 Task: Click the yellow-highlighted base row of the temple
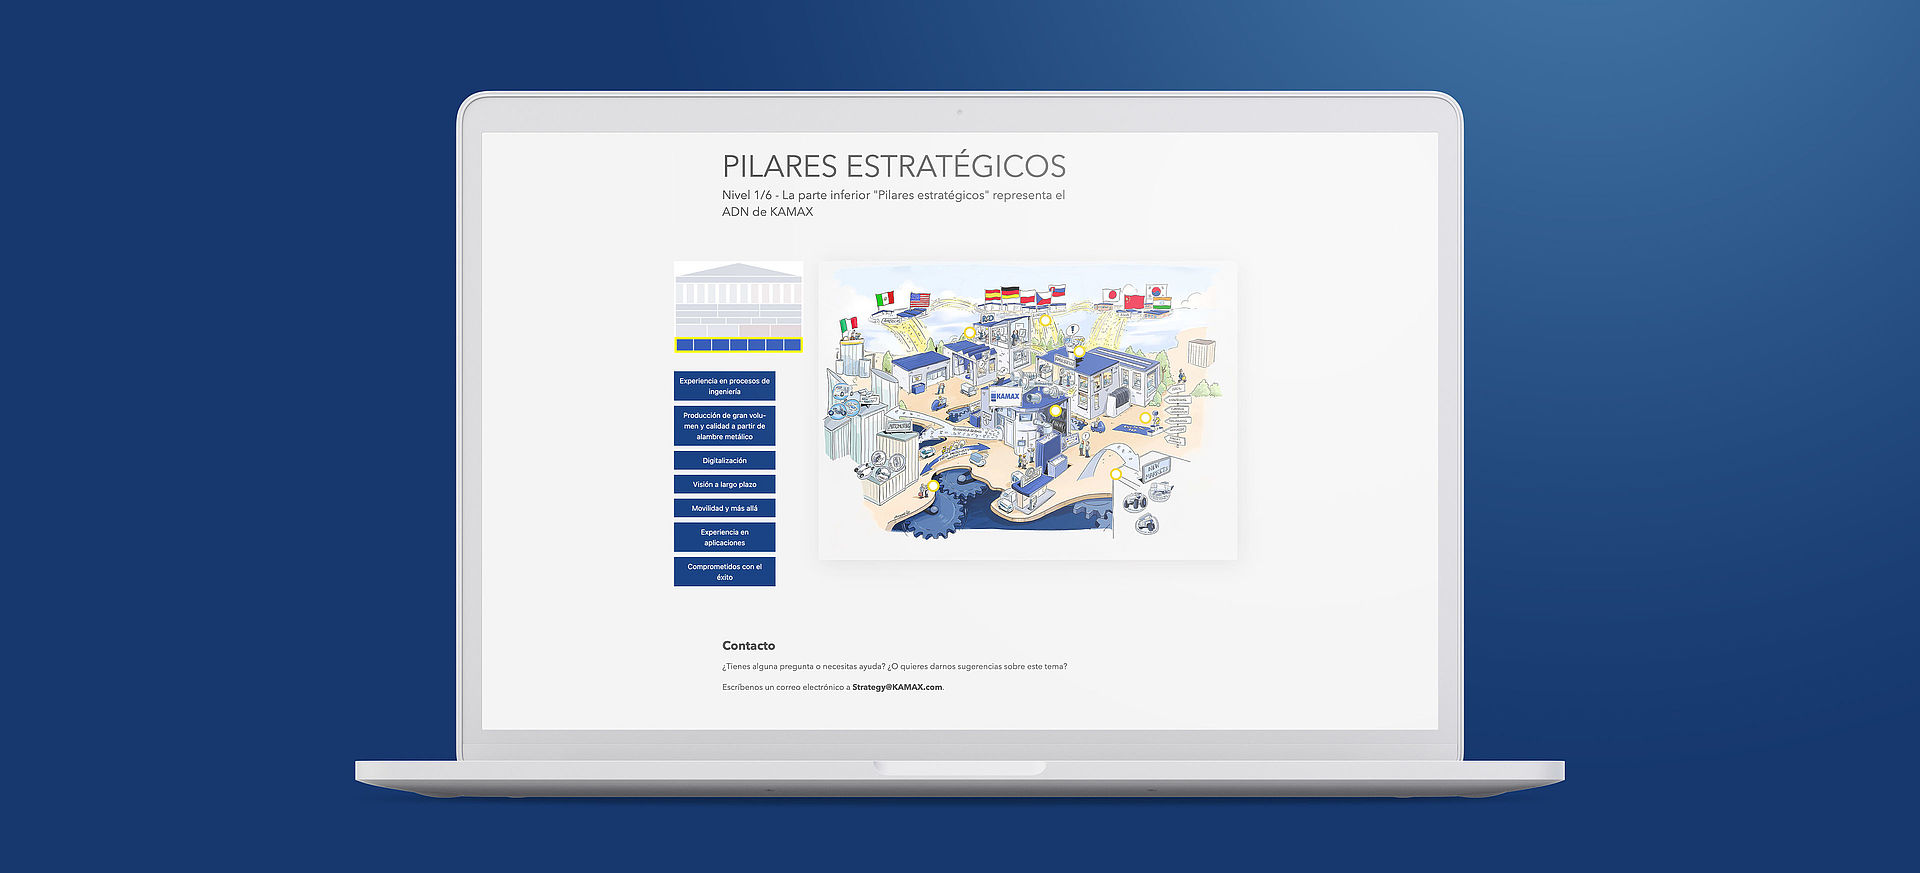(739, 345)
